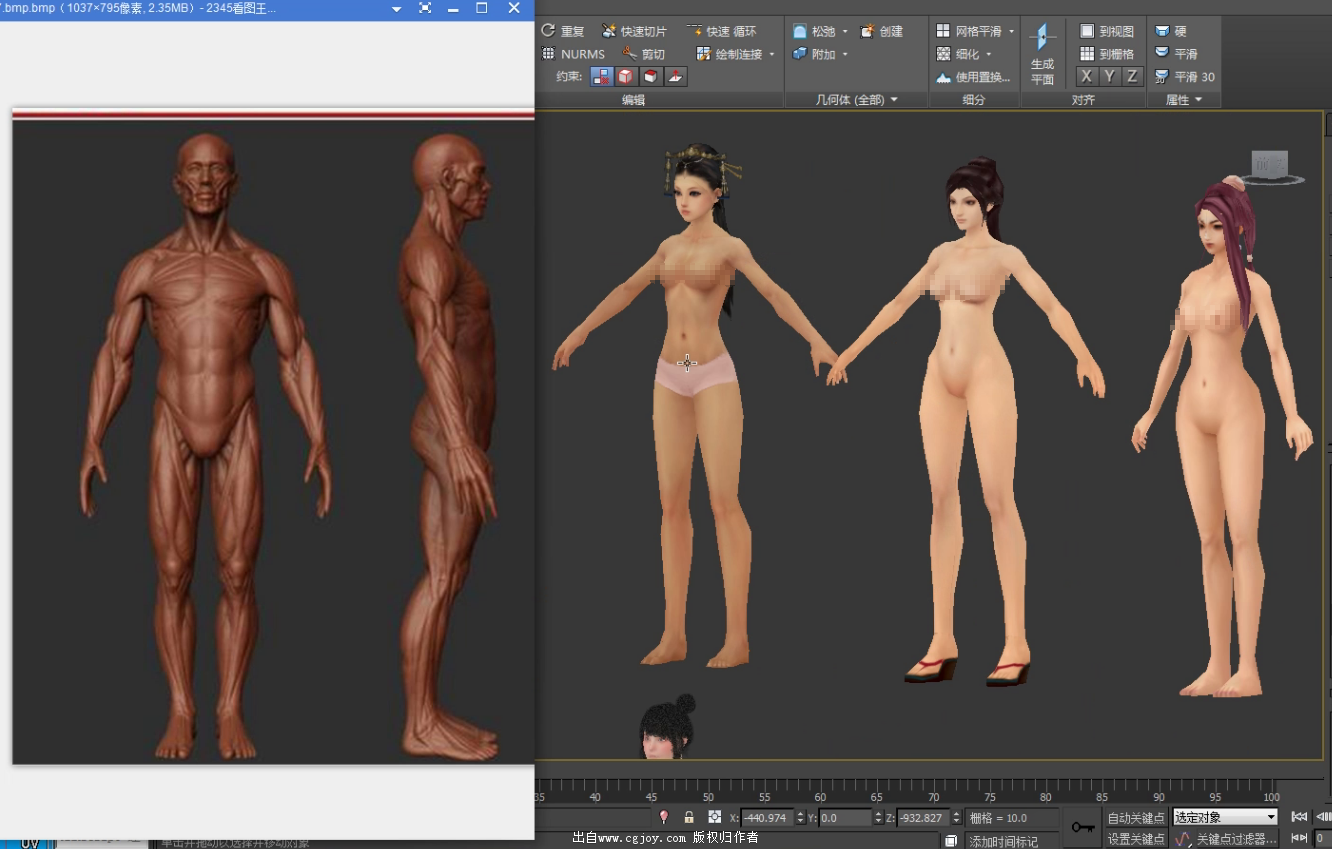Image resolution: width=1332 pixels, height=849 pixels.
Task: Open the 细分 panel label
Action: 974,100
